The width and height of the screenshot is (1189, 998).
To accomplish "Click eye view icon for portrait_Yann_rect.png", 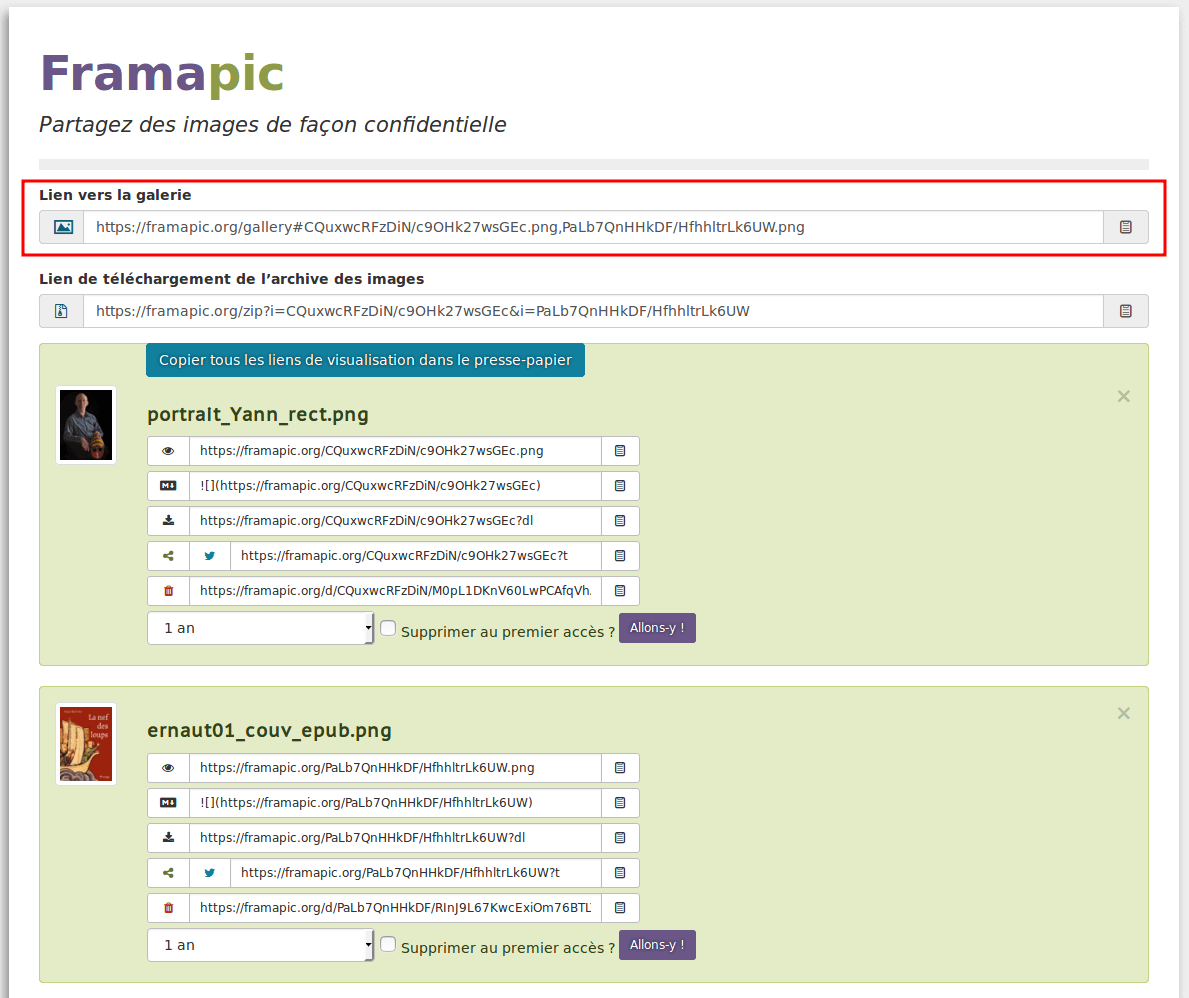I will point(168,450).
